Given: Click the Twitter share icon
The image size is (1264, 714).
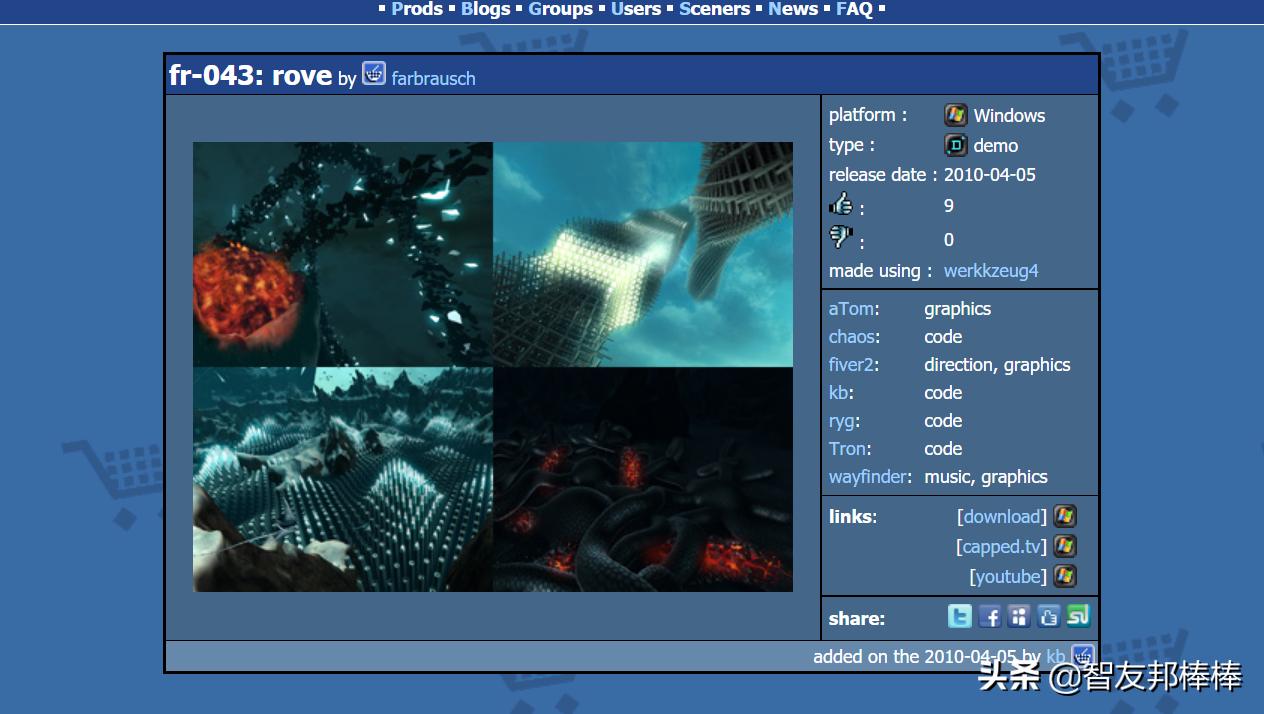Looking at the screenshot, I should 959,617.
